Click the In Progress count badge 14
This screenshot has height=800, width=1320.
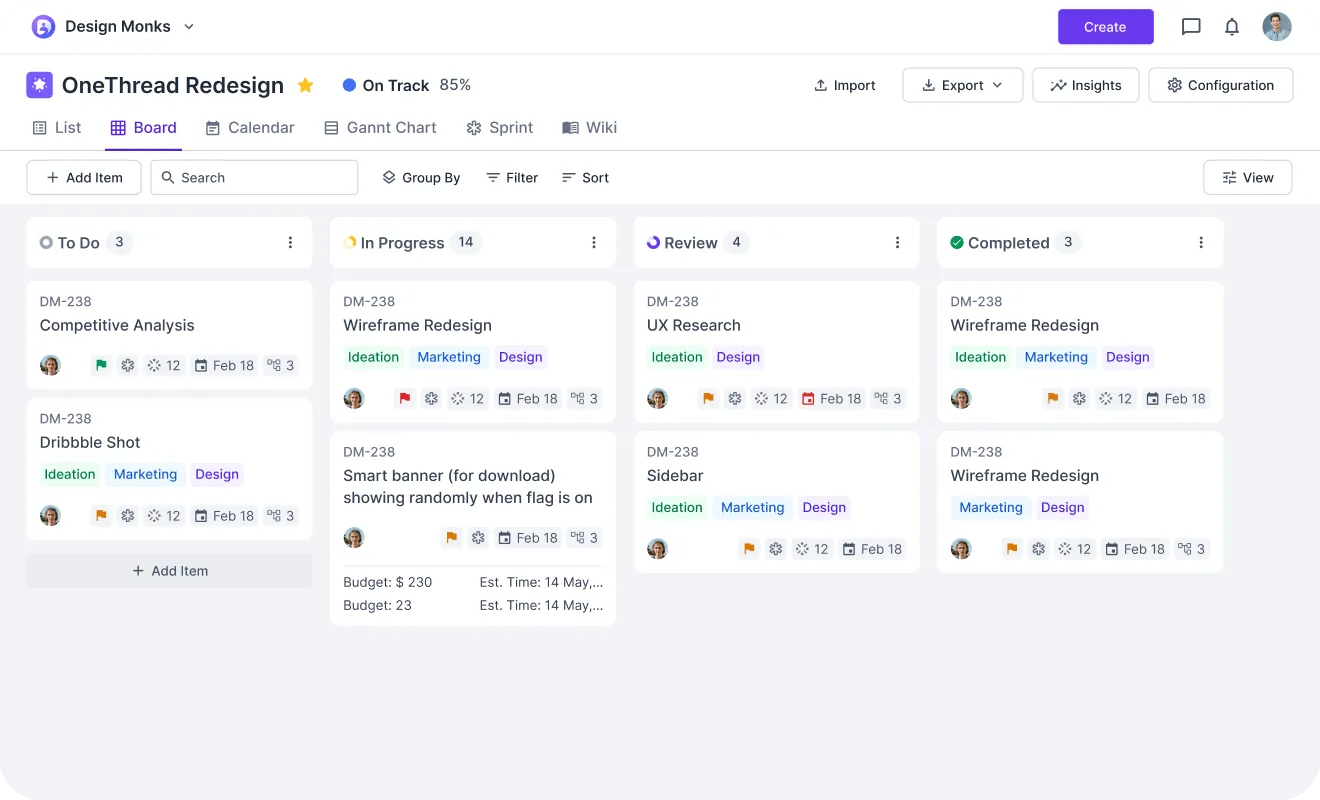(x=466, y=242)
